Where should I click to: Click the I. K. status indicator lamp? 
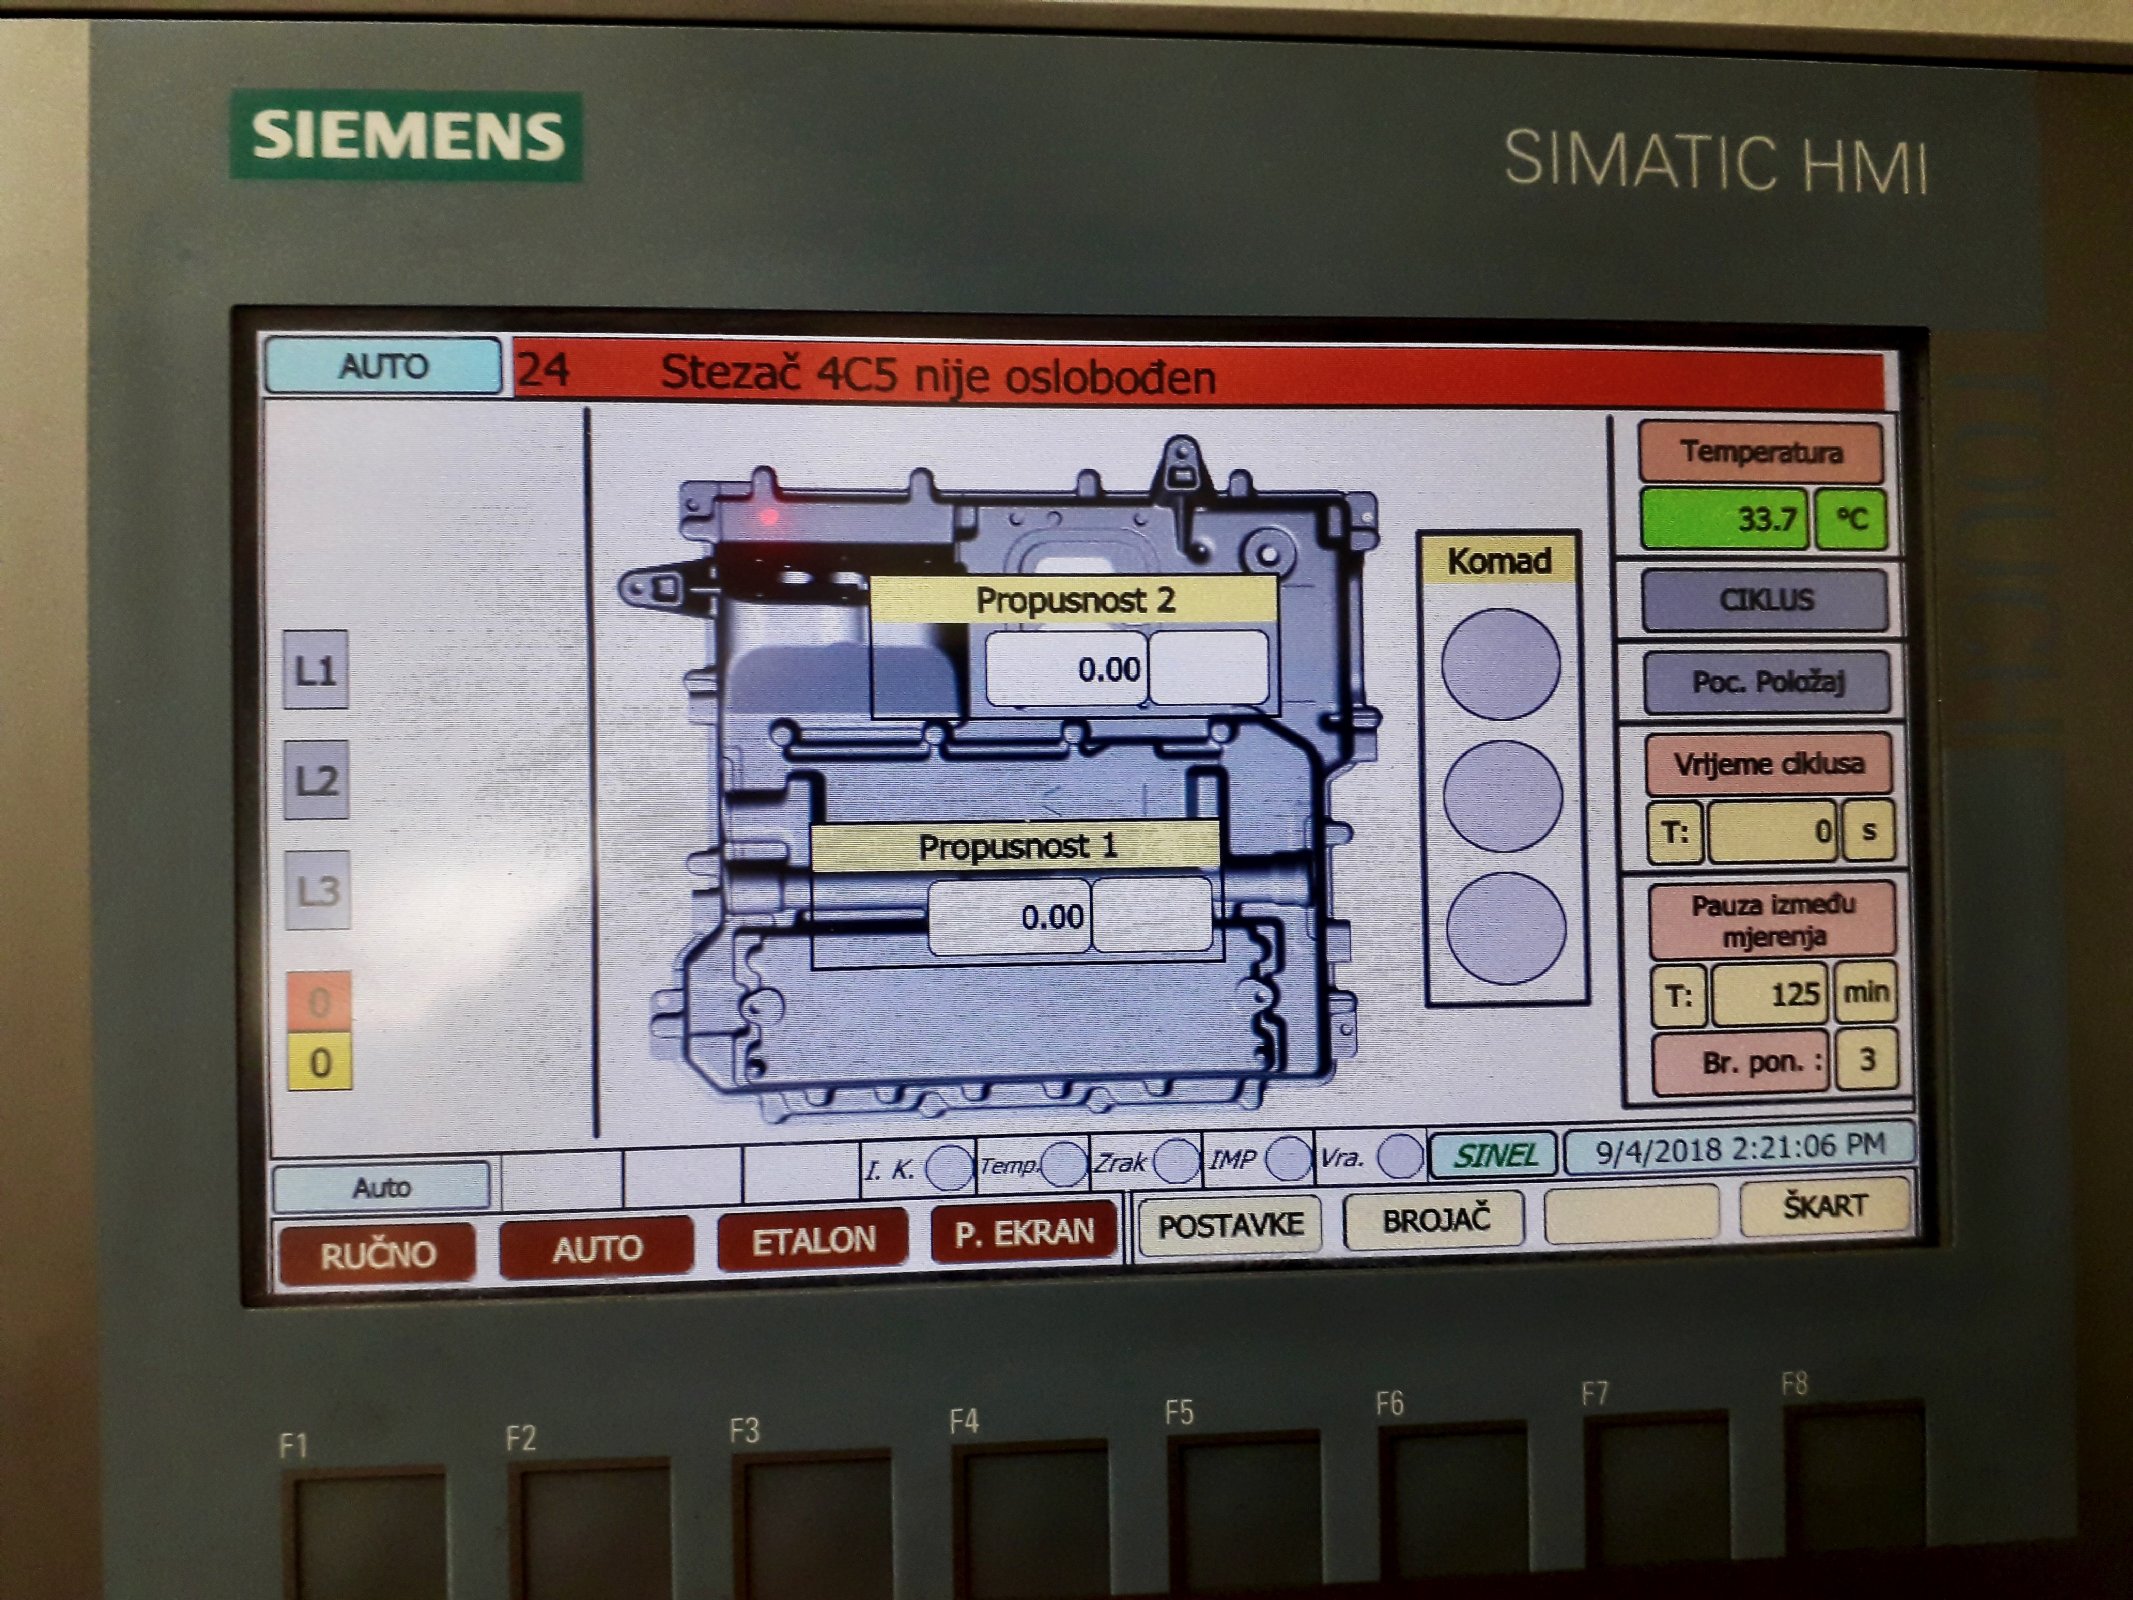click(948, 1168)
